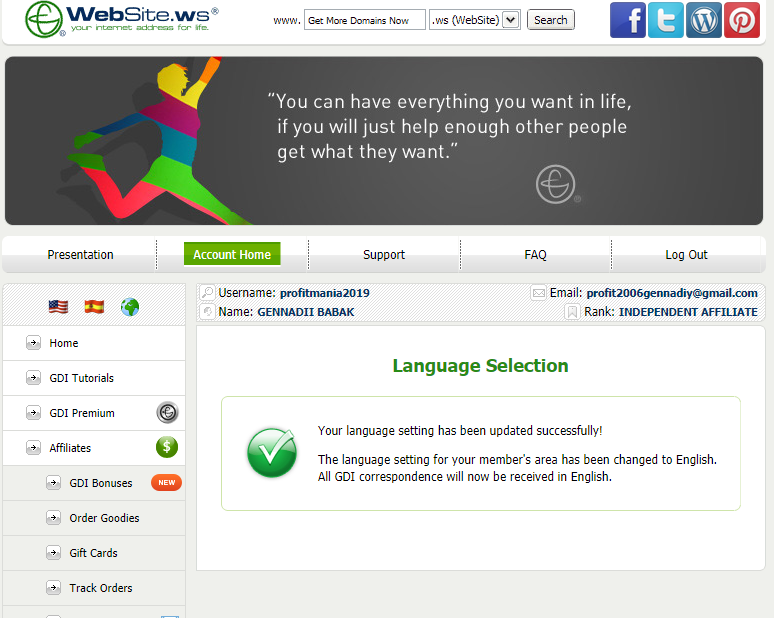Click the 'updated successfully' message text
This screenshot has width=774, height=618.
click(x=460, y=430)
